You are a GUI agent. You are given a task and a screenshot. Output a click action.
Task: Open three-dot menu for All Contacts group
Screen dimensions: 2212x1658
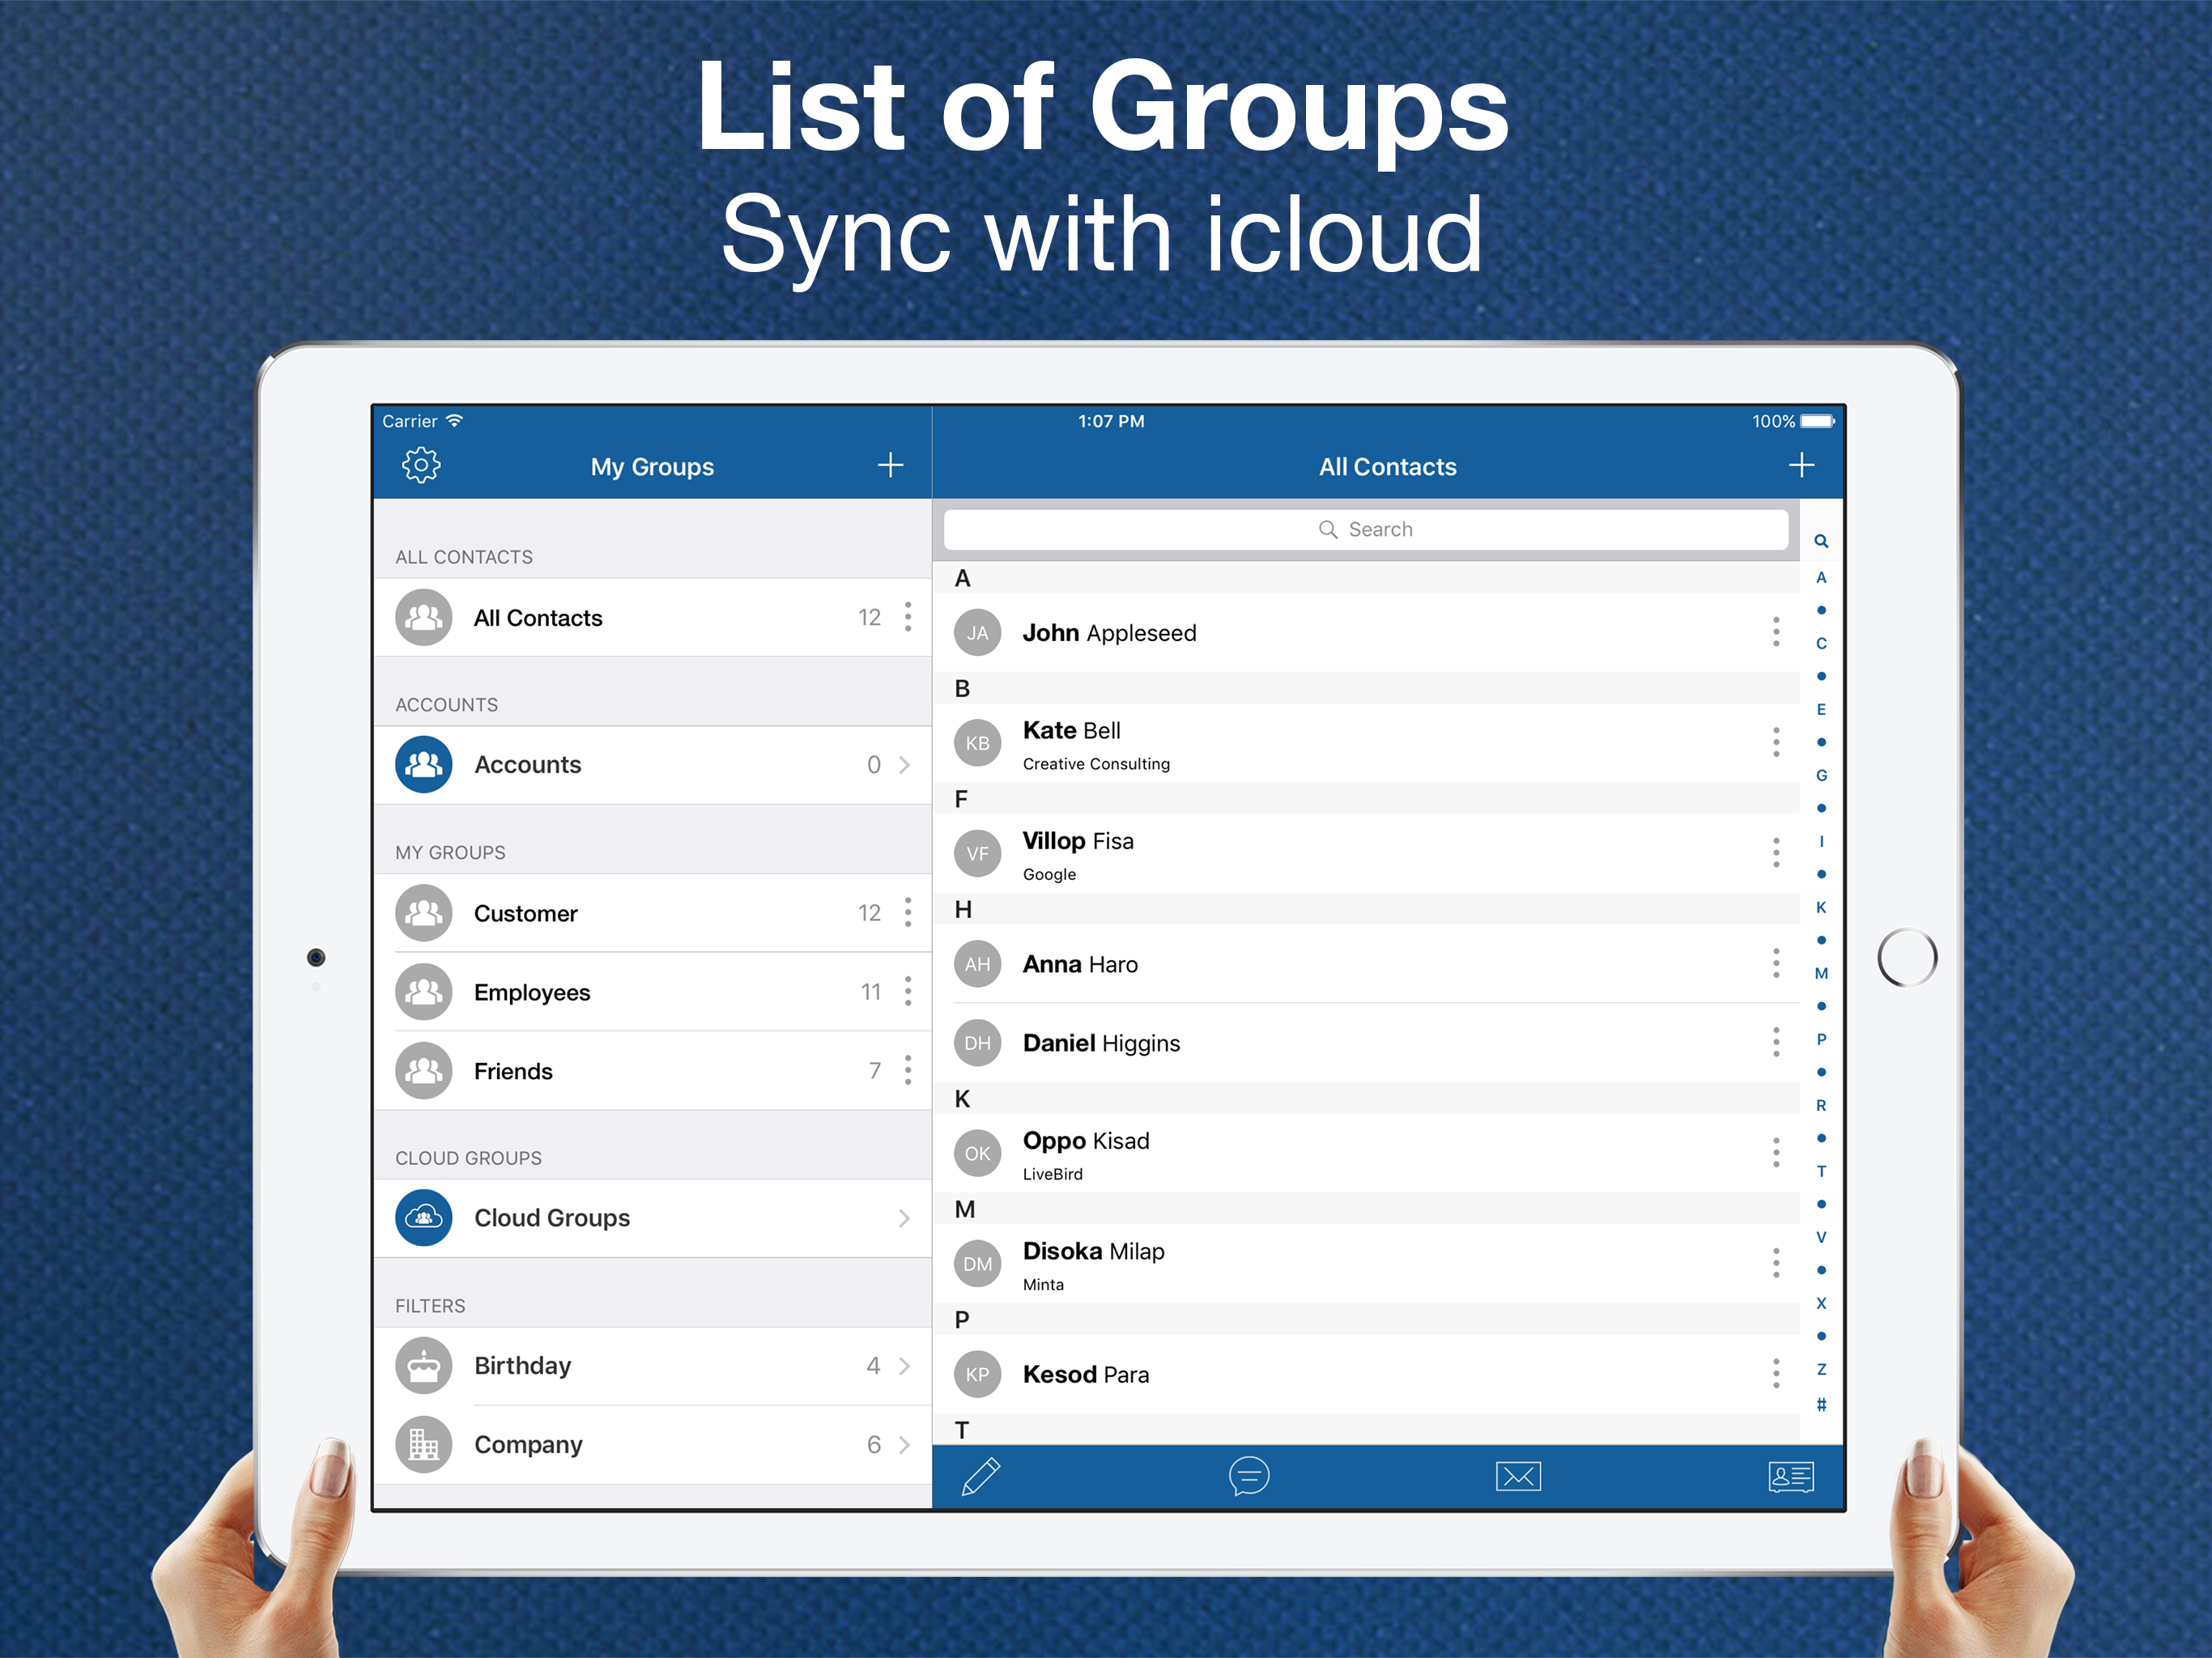point(907,617)
